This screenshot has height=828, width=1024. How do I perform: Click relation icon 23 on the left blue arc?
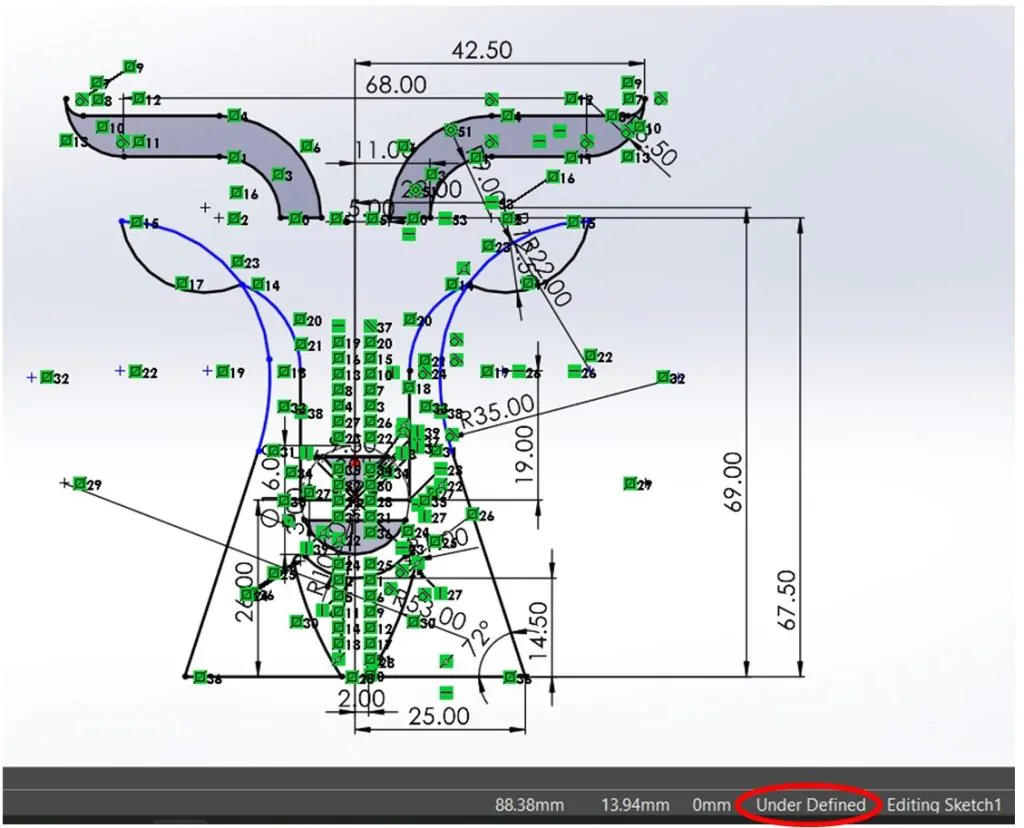(238, 261)
